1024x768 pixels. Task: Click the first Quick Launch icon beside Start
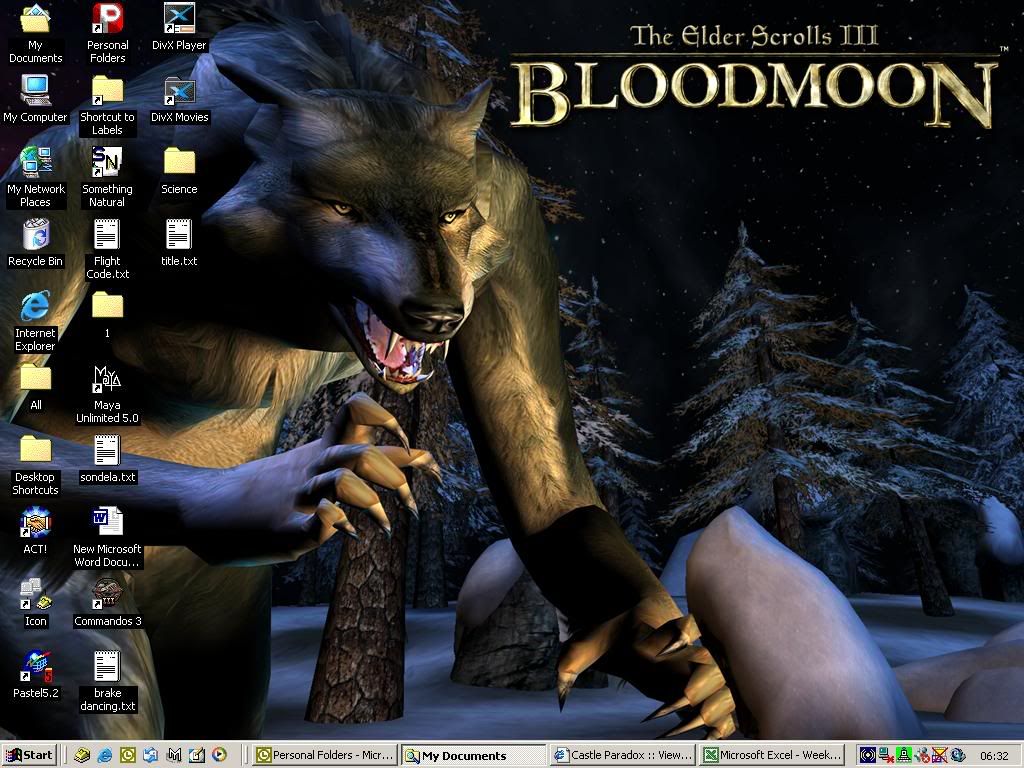click(82, 755)
